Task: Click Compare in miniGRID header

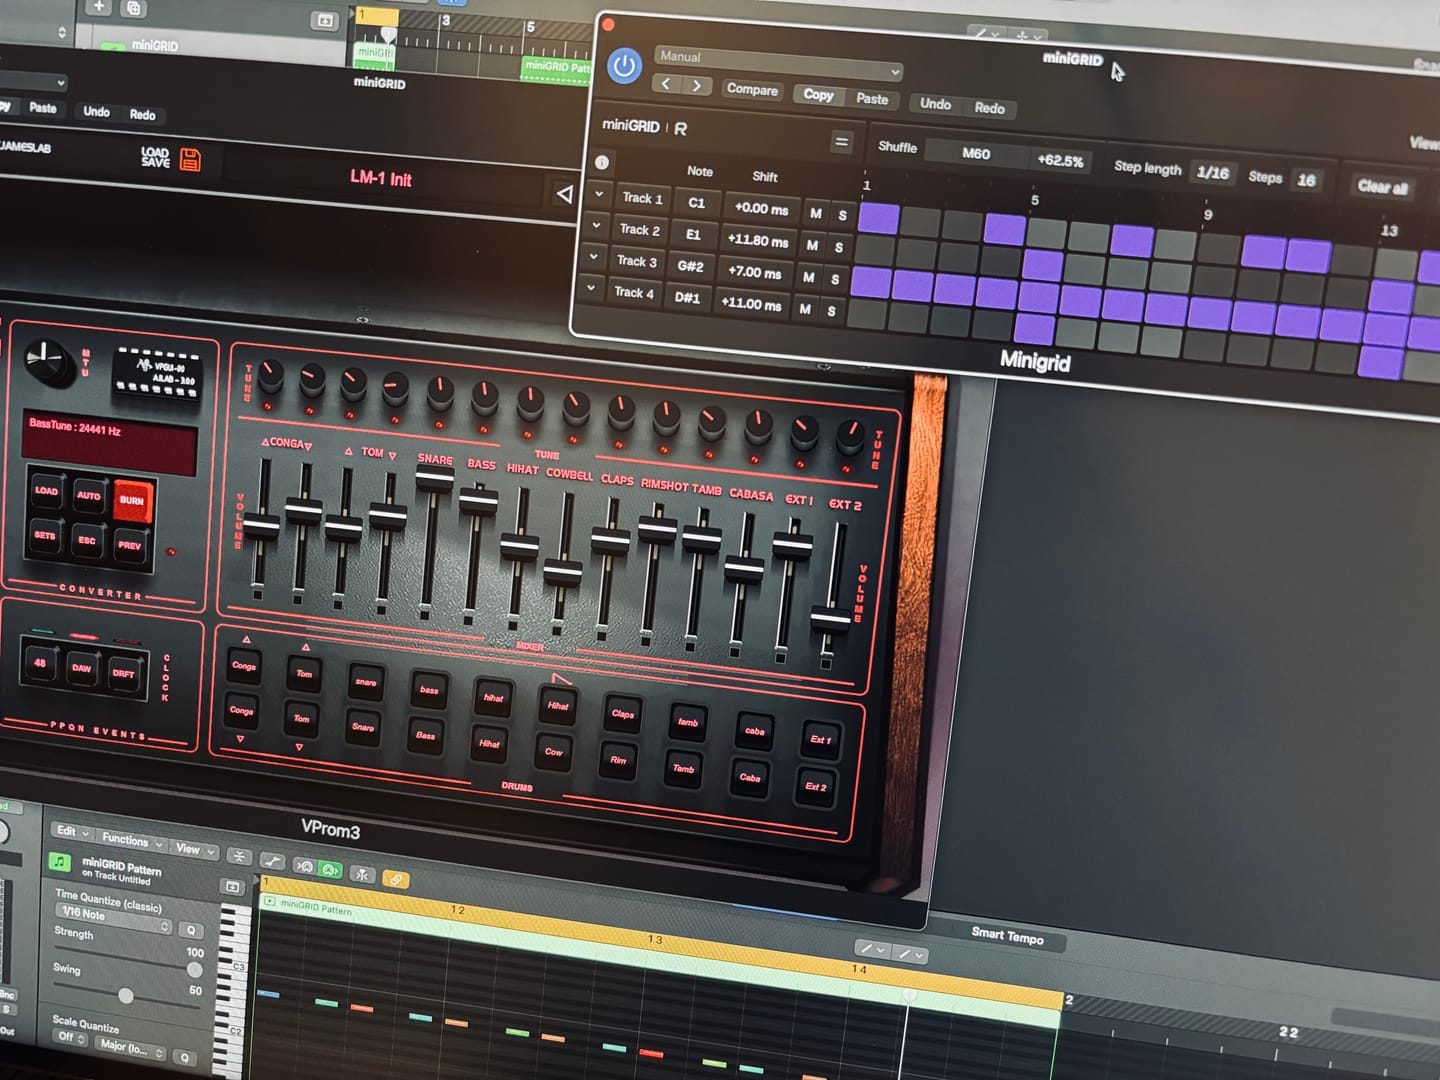Action: (x=752, y=89)
